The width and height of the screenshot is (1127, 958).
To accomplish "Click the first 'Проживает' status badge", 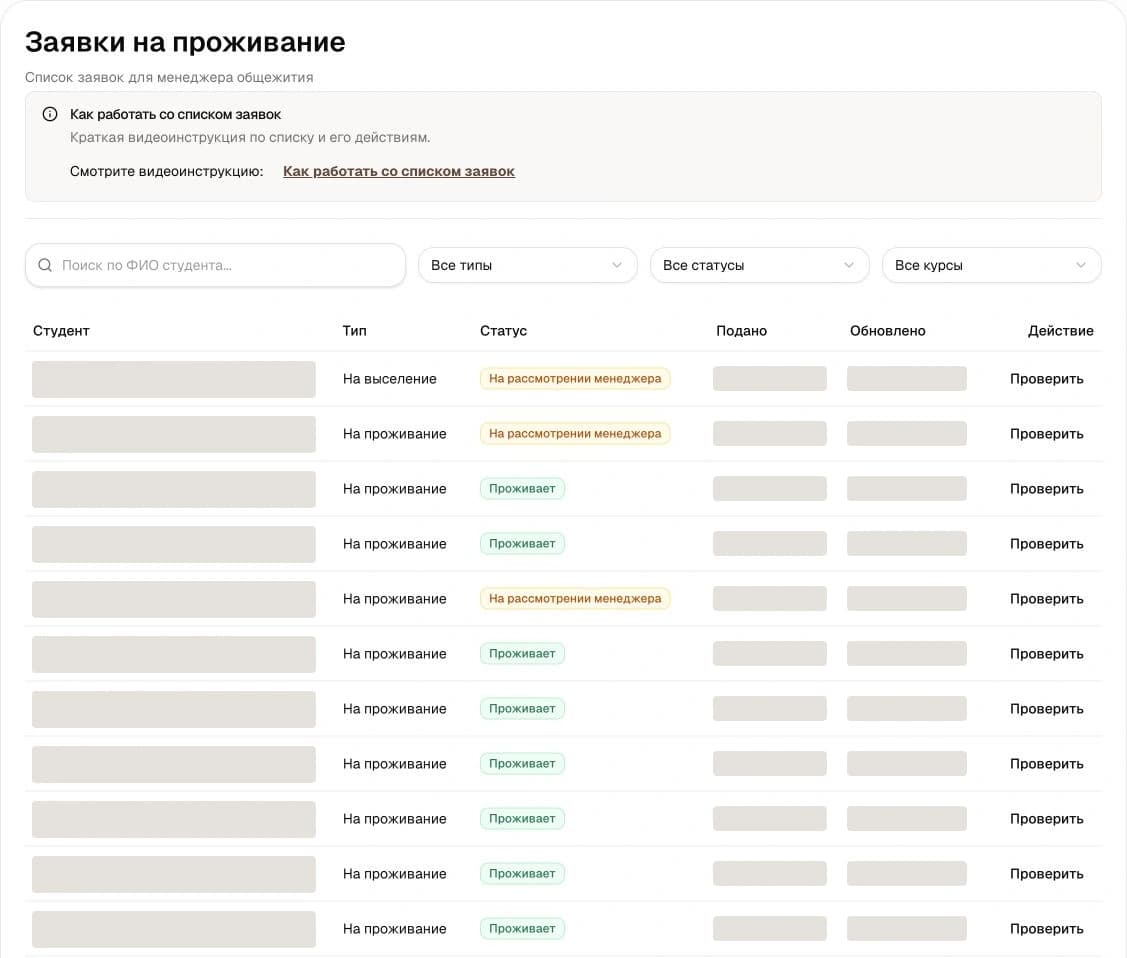I will (x=522, y=489).
